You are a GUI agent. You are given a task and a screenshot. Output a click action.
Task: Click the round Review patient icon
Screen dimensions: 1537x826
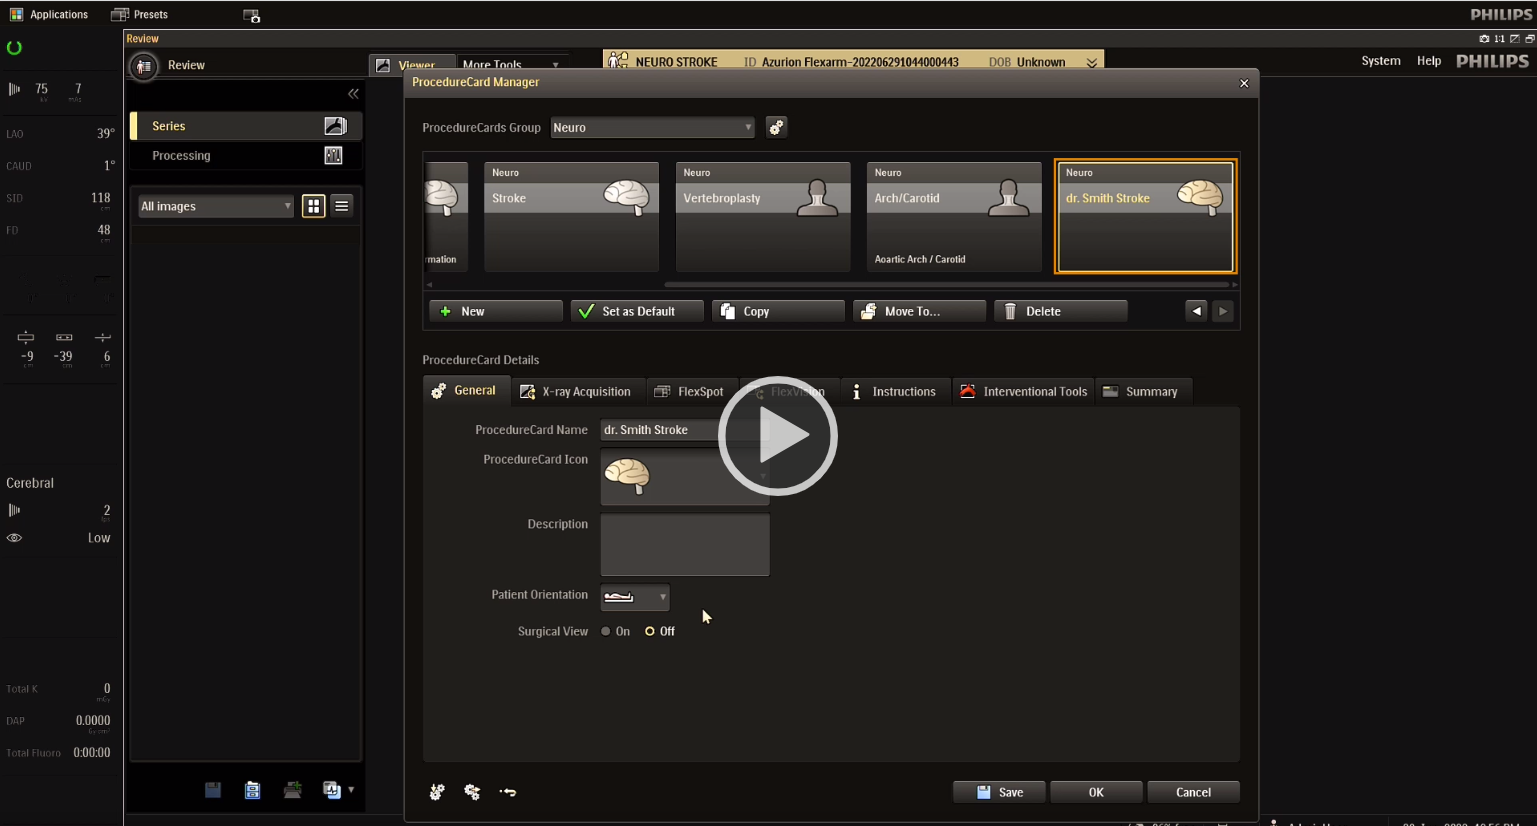click(x=143, y=66)
